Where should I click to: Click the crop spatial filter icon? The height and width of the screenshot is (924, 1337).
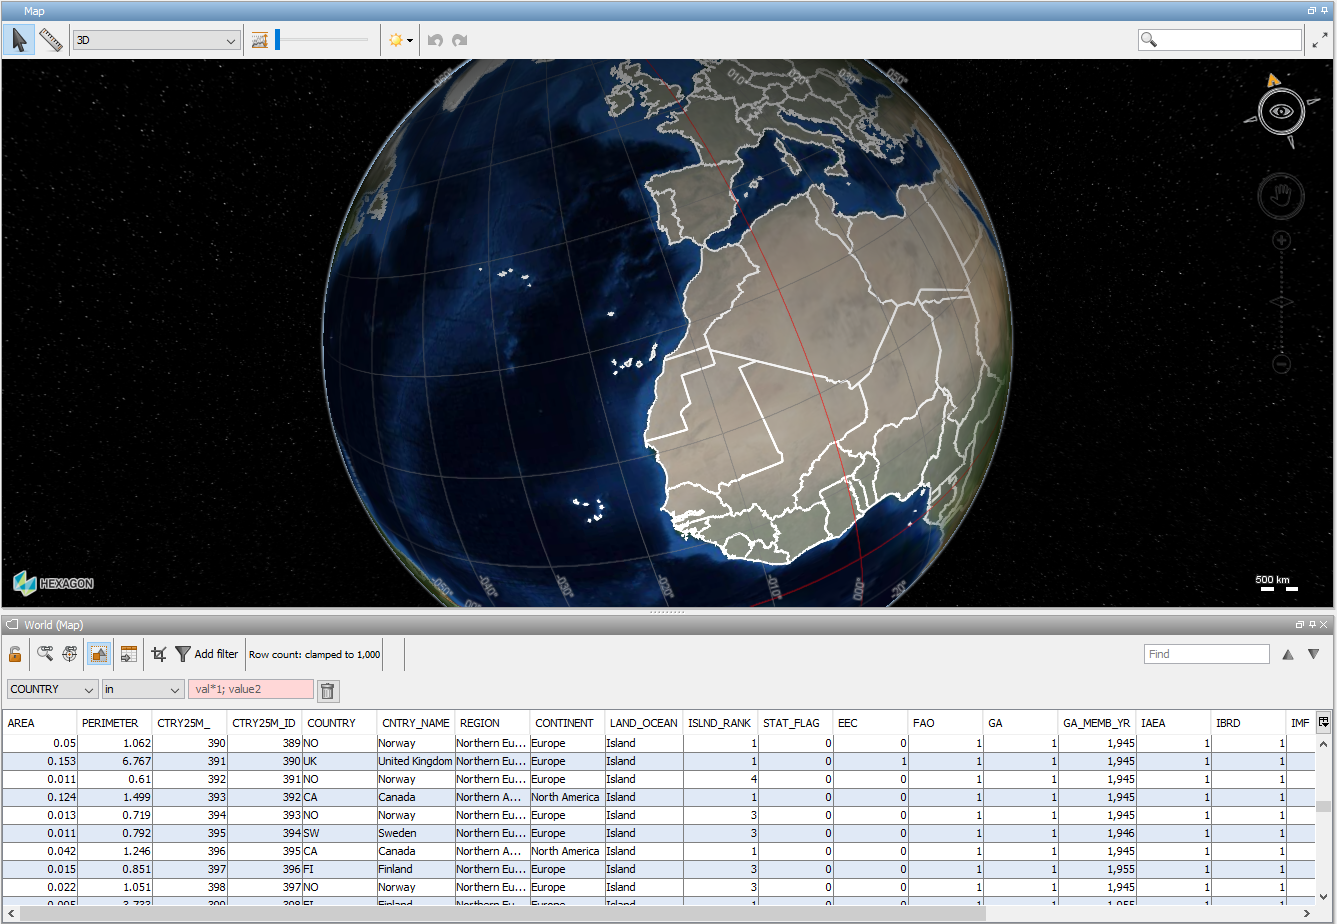[158, 654]
